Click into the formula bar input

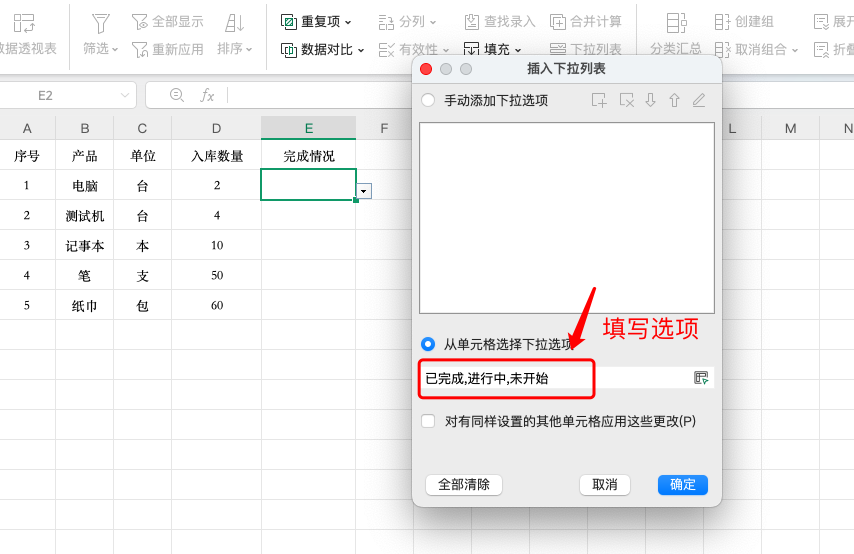coord(319,96)
